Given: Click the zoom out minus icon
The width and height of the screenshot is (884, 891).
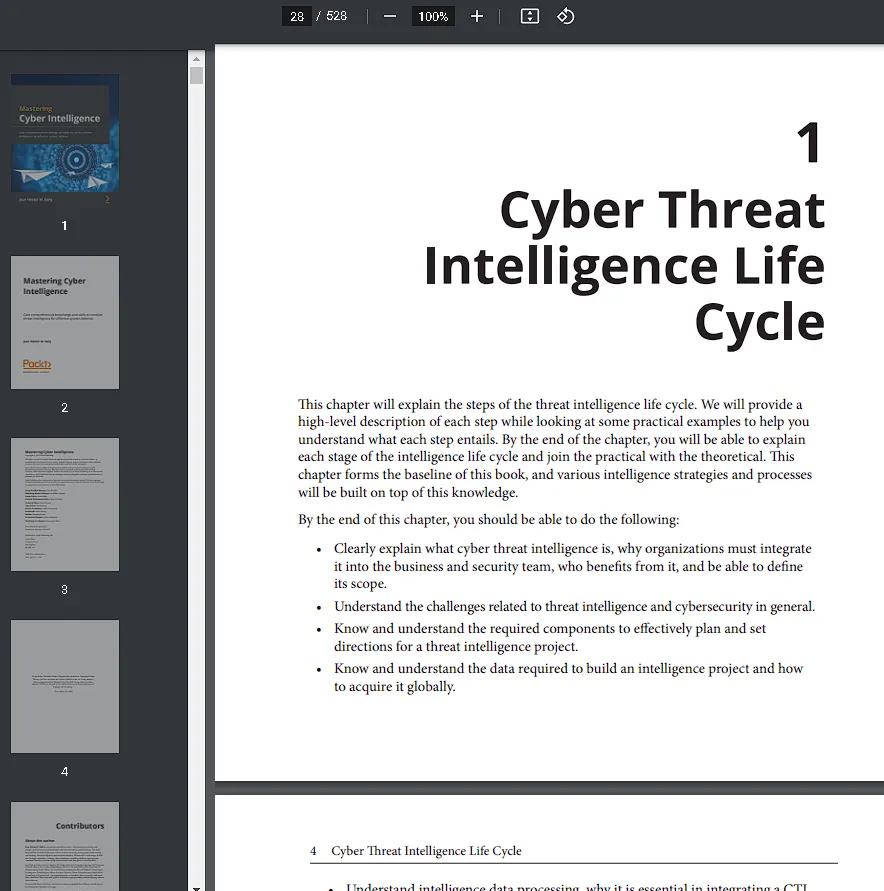Looking at the screenshot, I should coord(390,16).
